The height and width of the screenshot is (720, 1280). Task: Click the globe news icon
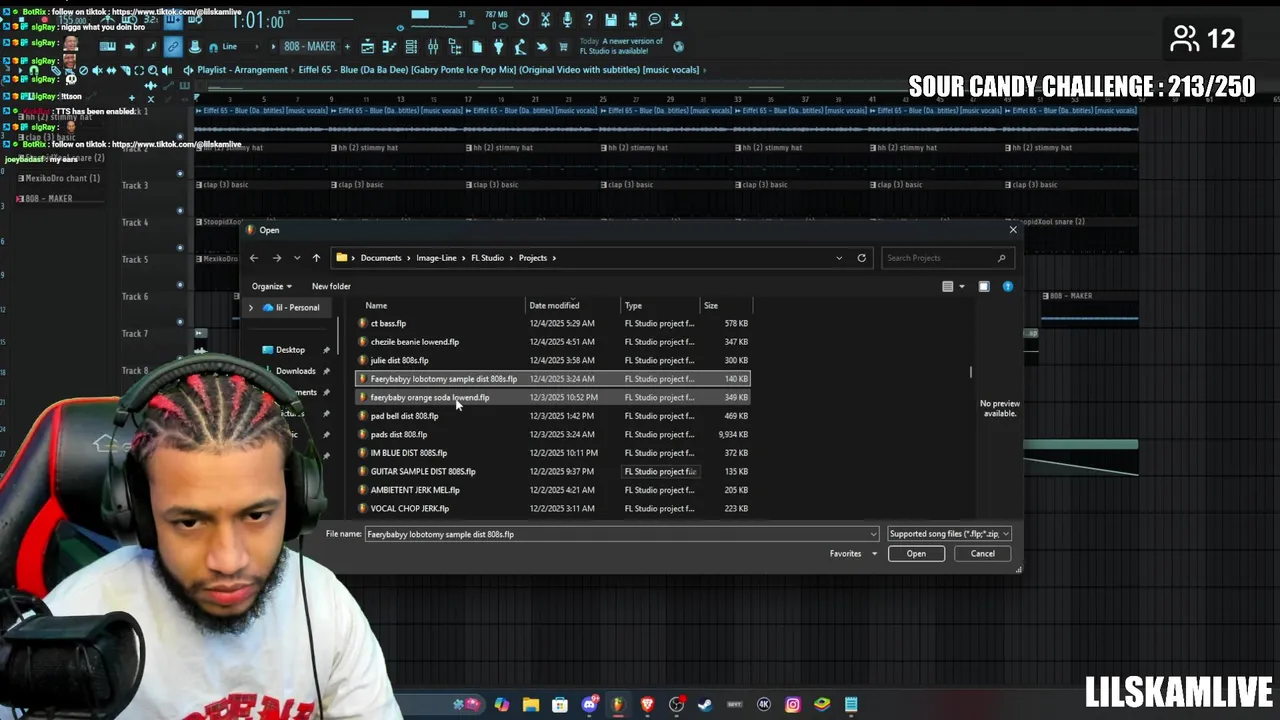pyautogui.click(x=679, y=46)
